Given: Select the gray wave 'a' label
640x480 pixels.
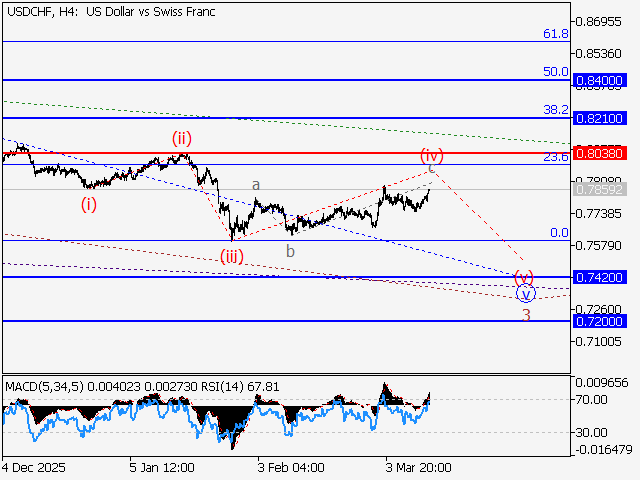Looking at the screenshot, I should (256, 185).
